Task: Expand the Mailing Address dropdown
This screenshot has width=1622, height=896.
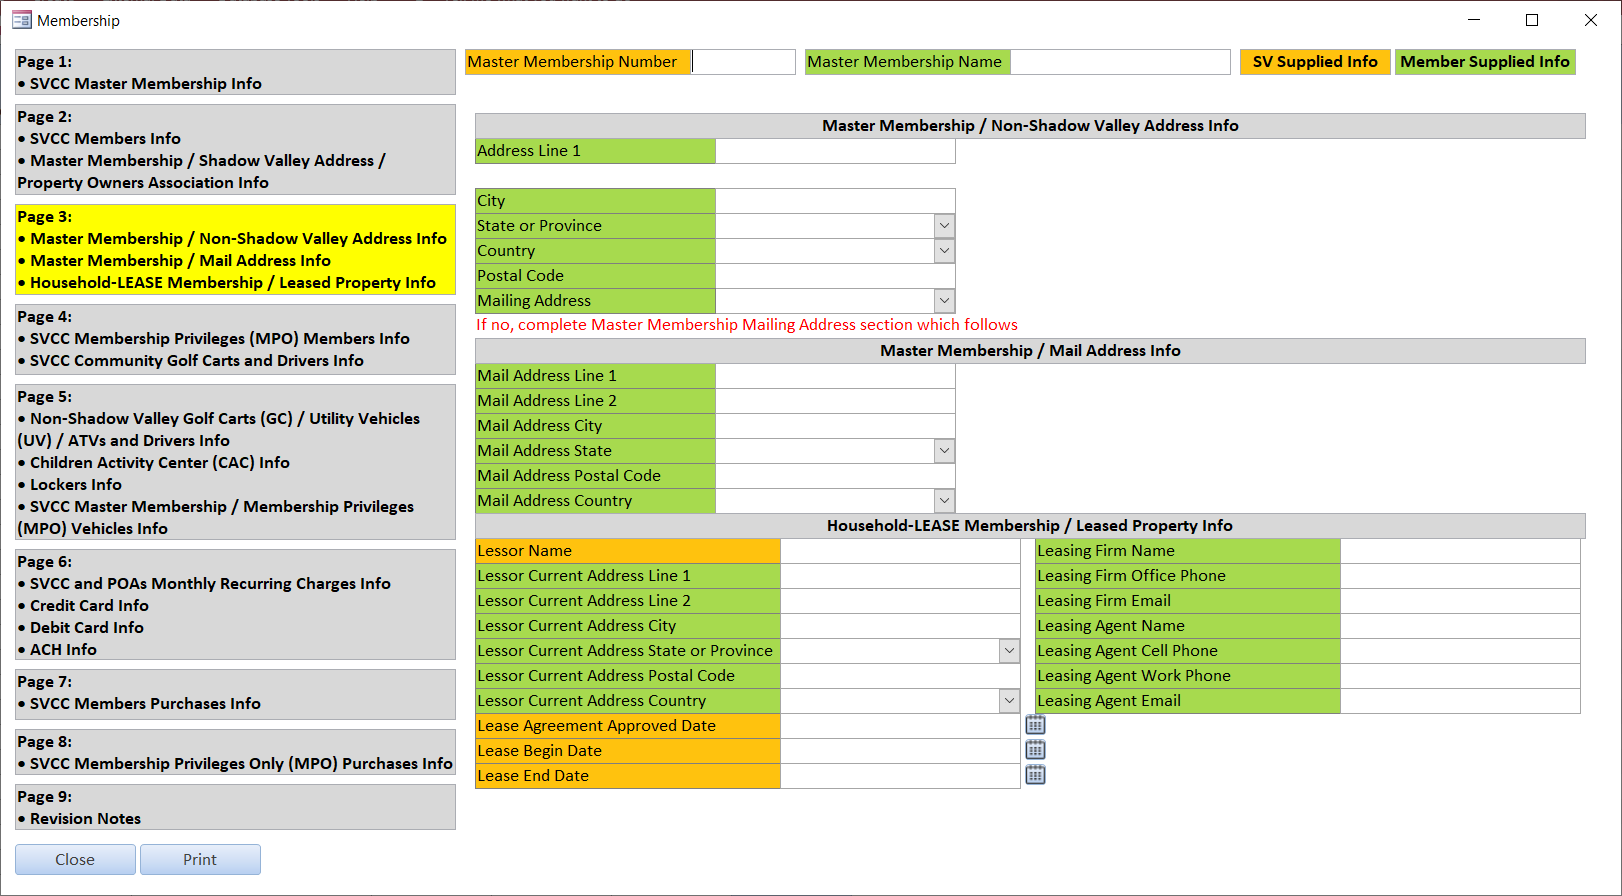Action: (944, 301)
